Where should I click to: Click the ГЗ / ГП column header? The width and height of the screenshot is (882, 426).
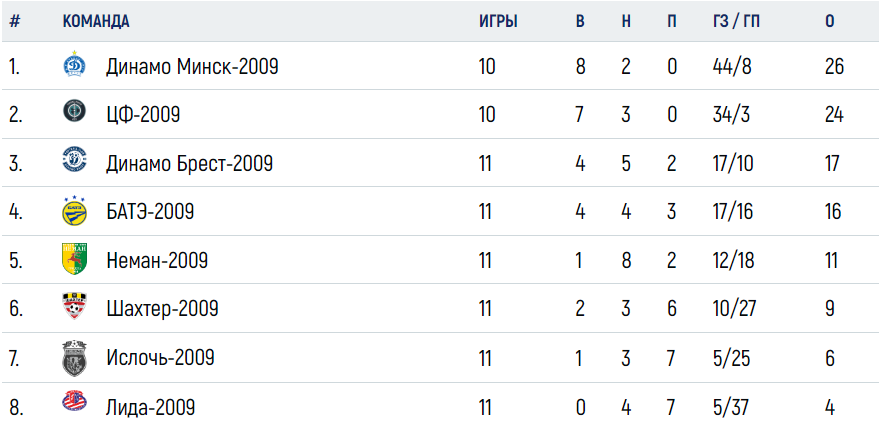pyautogui.click(x=736, y=21)
